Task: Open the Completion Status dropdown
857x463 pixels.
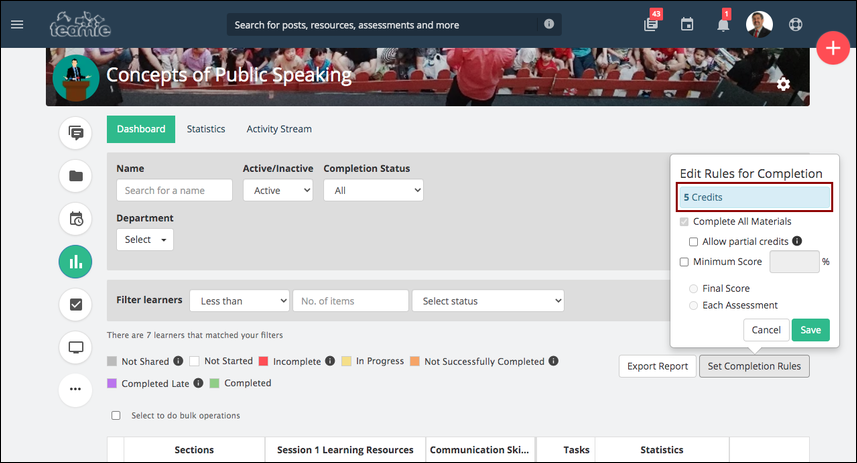Action: 373,190
